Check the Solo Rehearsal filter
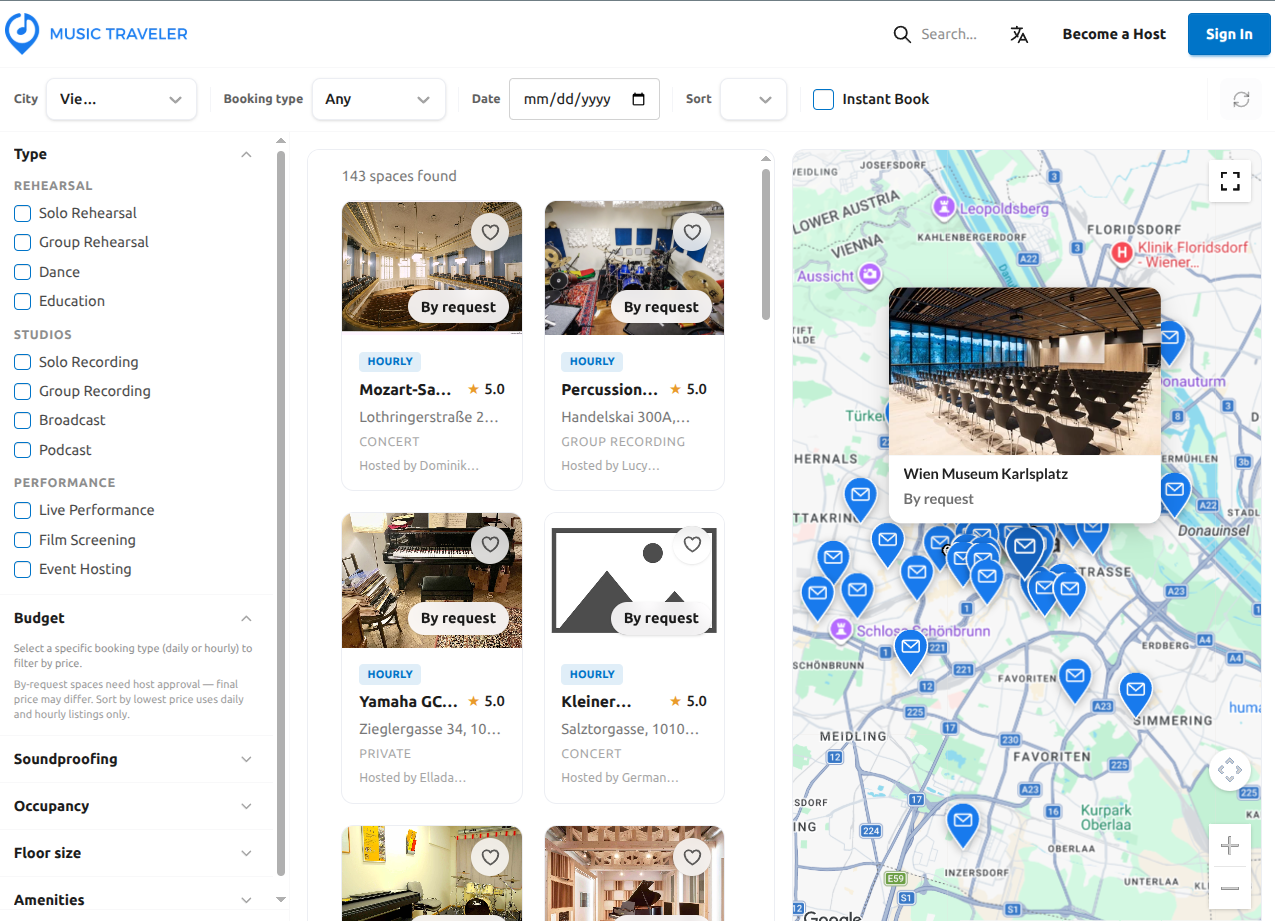 coord(22,213)
